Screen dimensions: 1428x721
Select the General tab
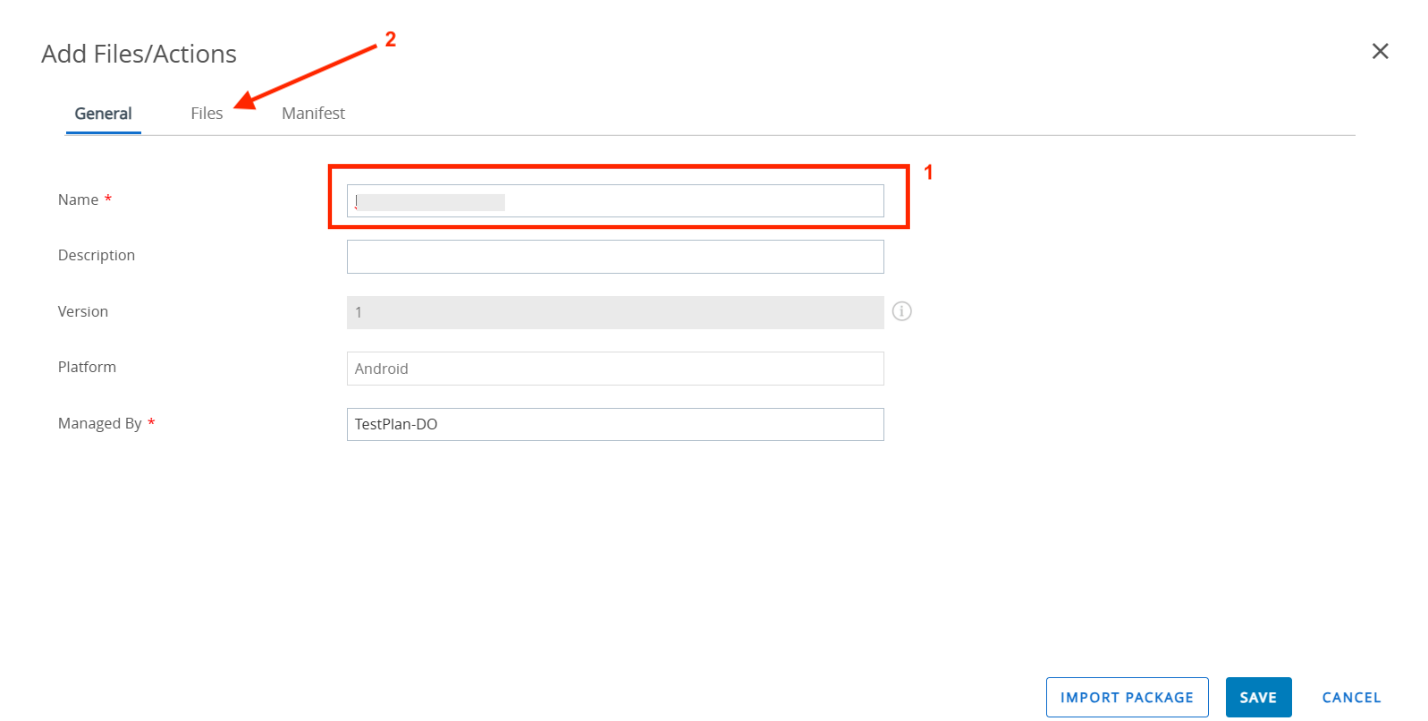coord(103,113)
